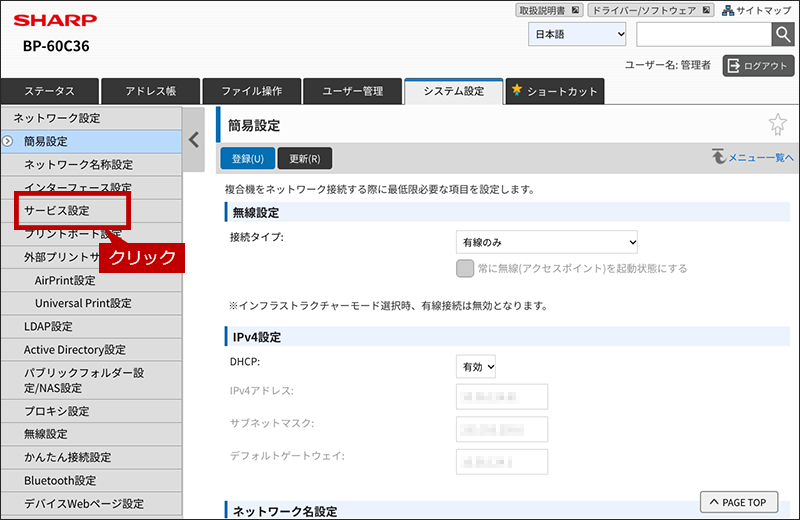Open LDAP設定 in the side menu

pyautogui.click(x=91, y=327)
